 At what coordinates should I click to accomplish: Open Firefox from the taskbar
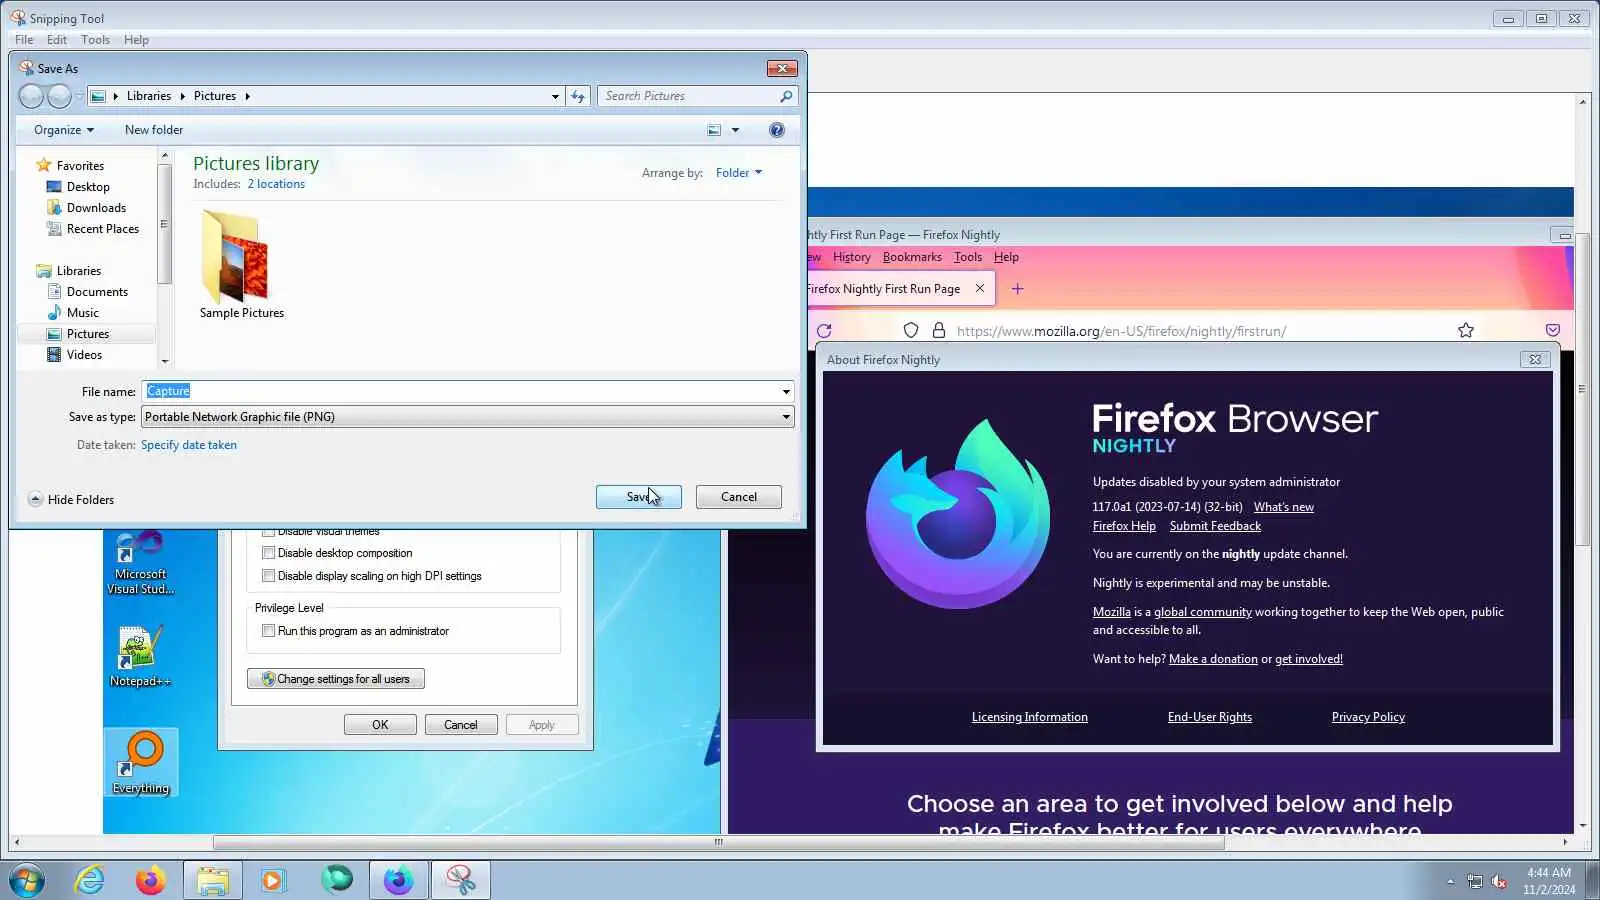[151, 880]
